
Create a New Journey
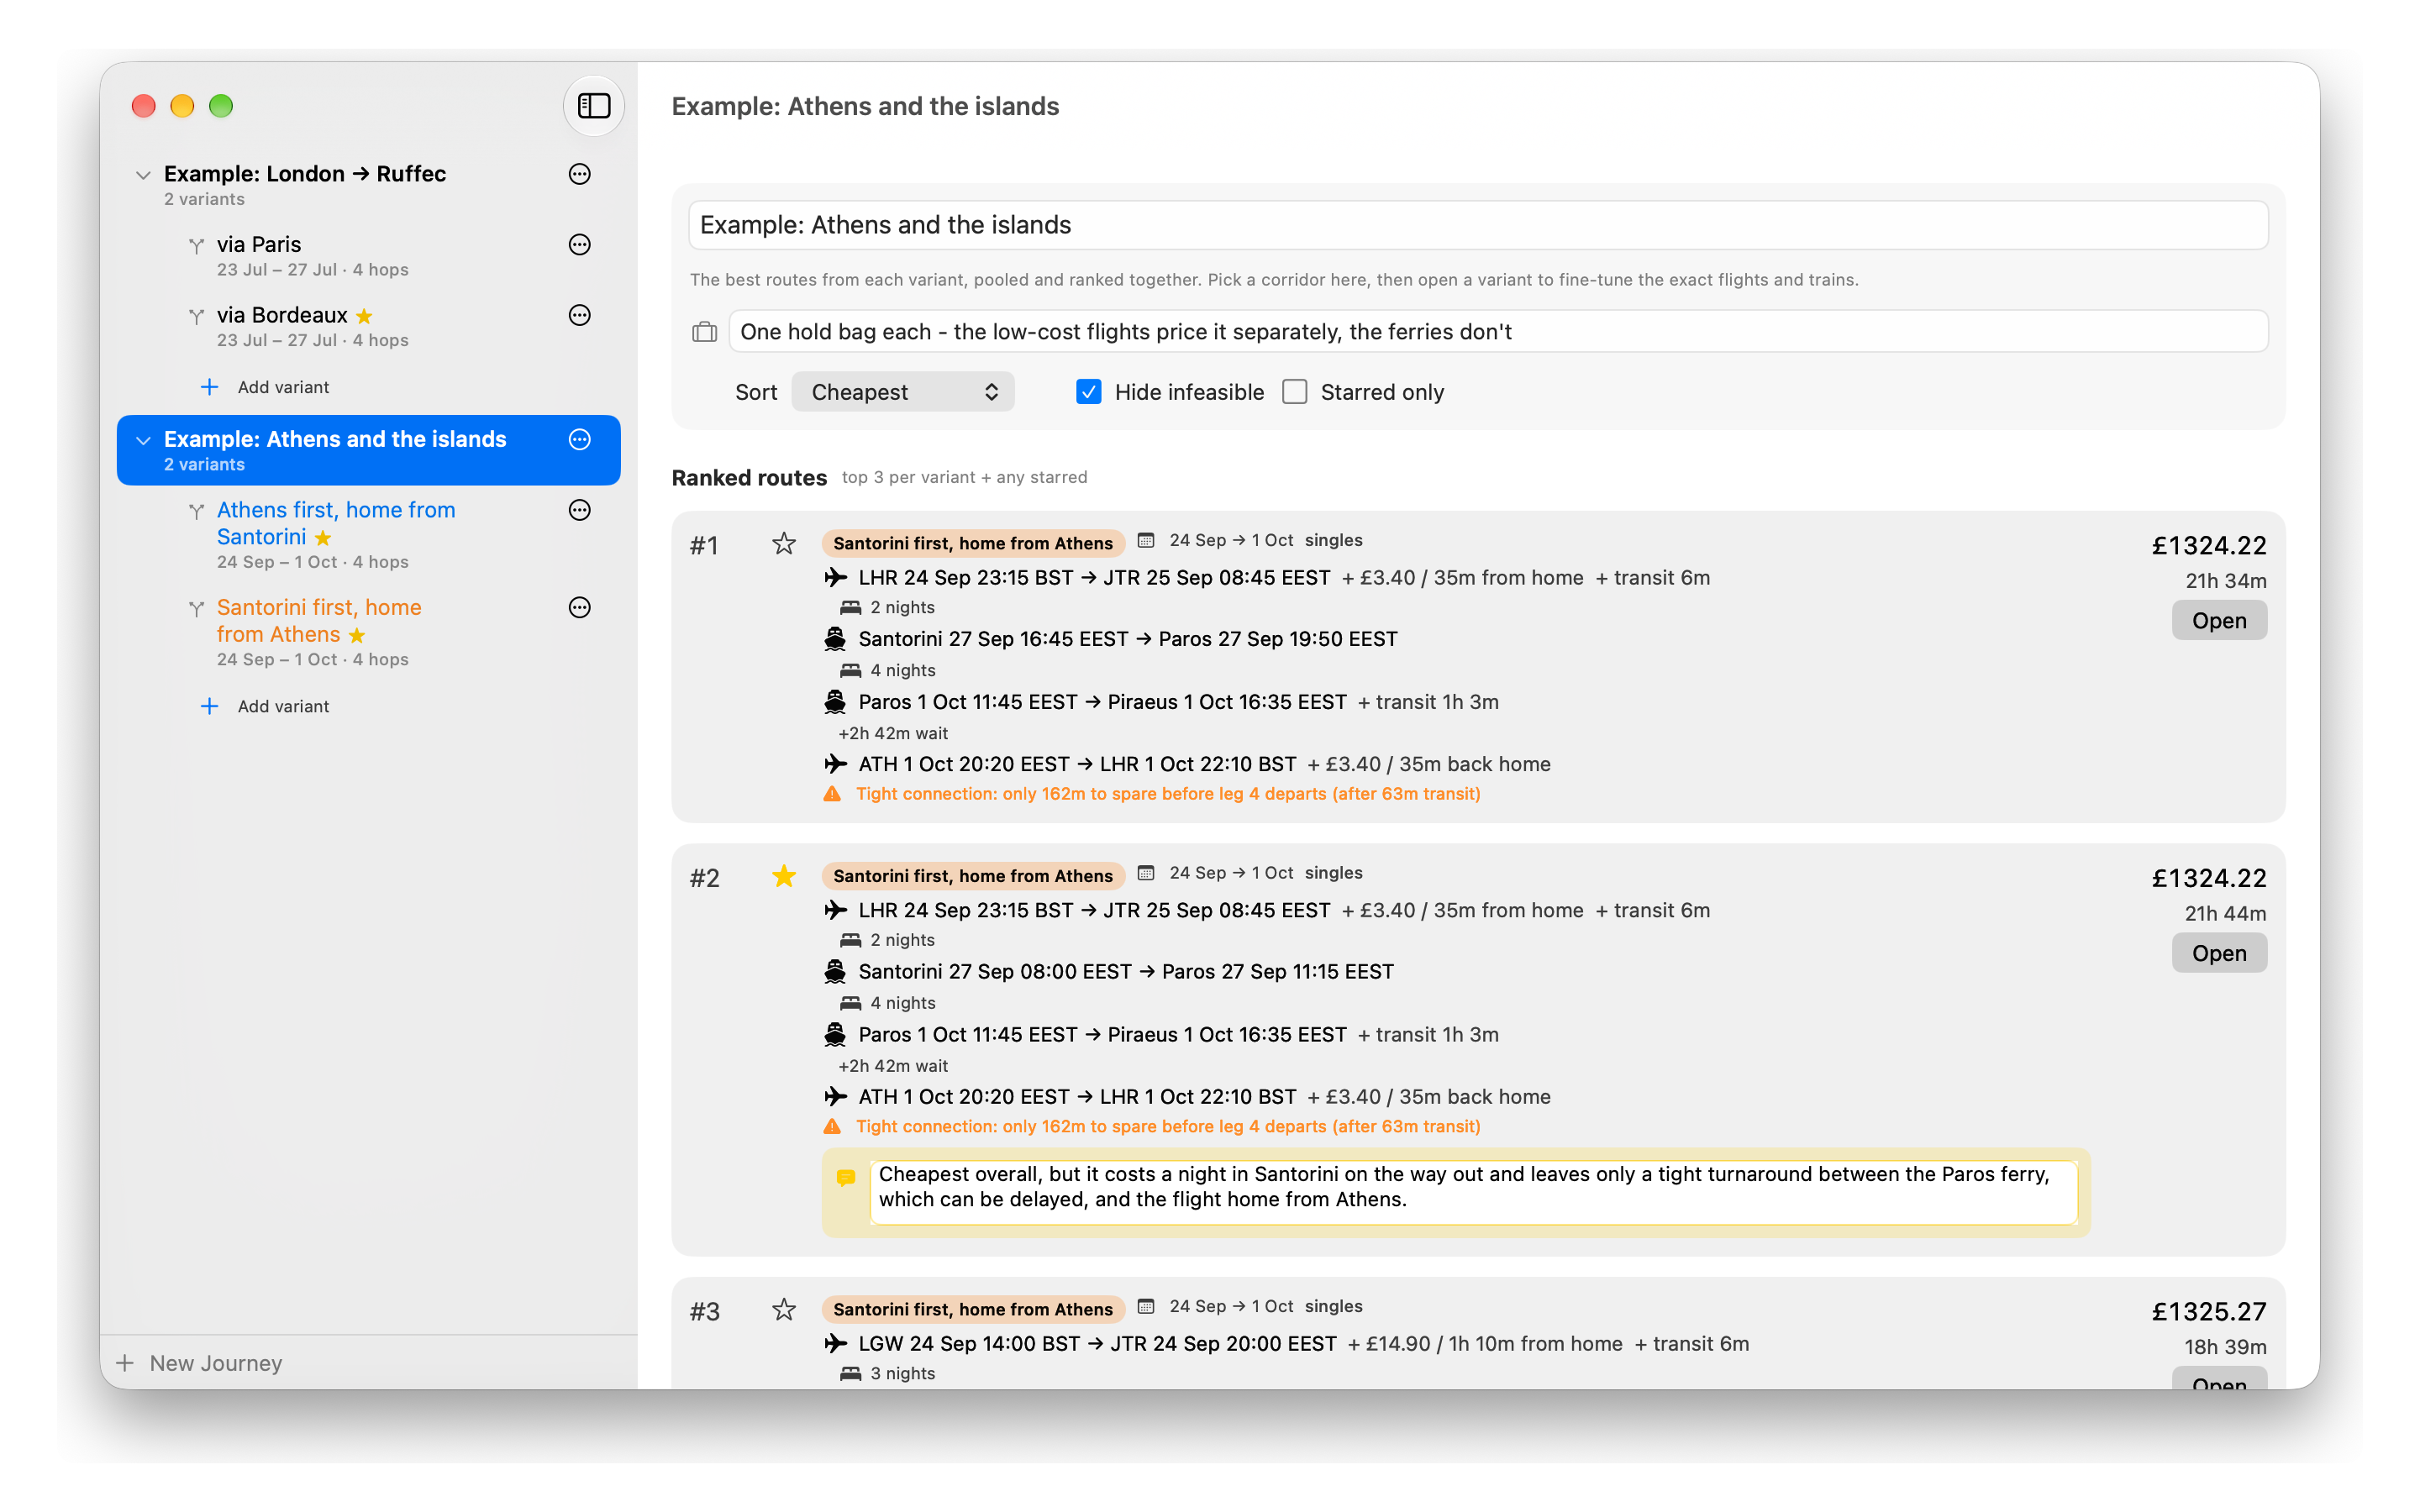coord(200,1363)
